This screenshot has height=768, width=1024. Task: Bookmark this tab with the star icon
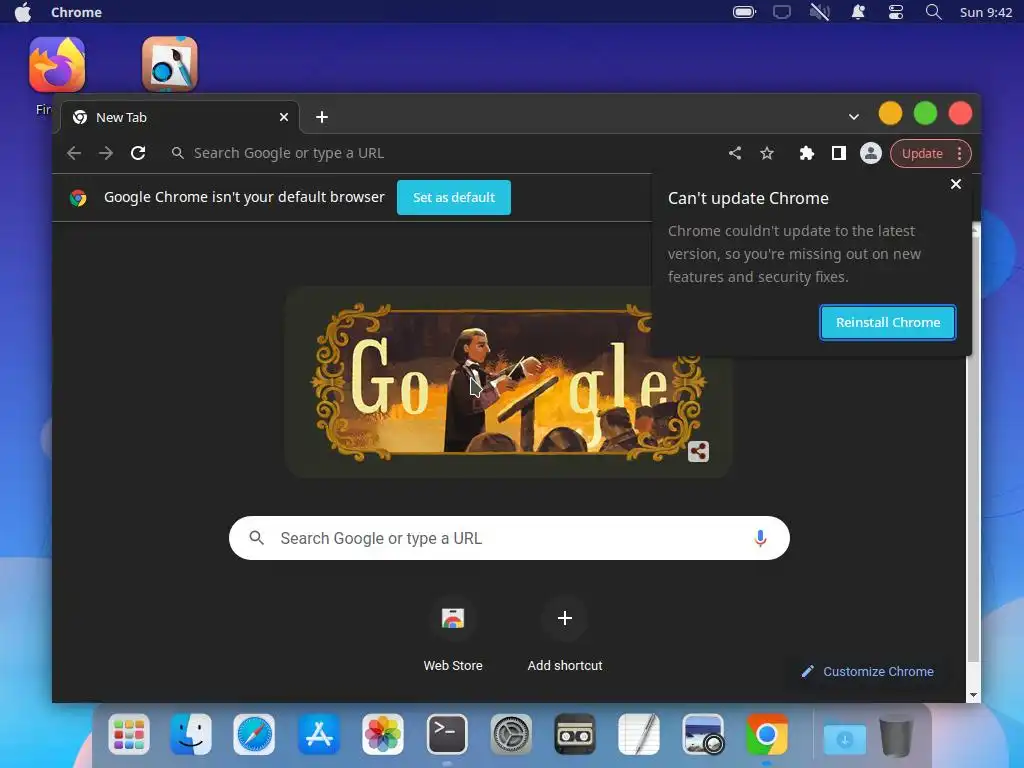click(767, 153)
